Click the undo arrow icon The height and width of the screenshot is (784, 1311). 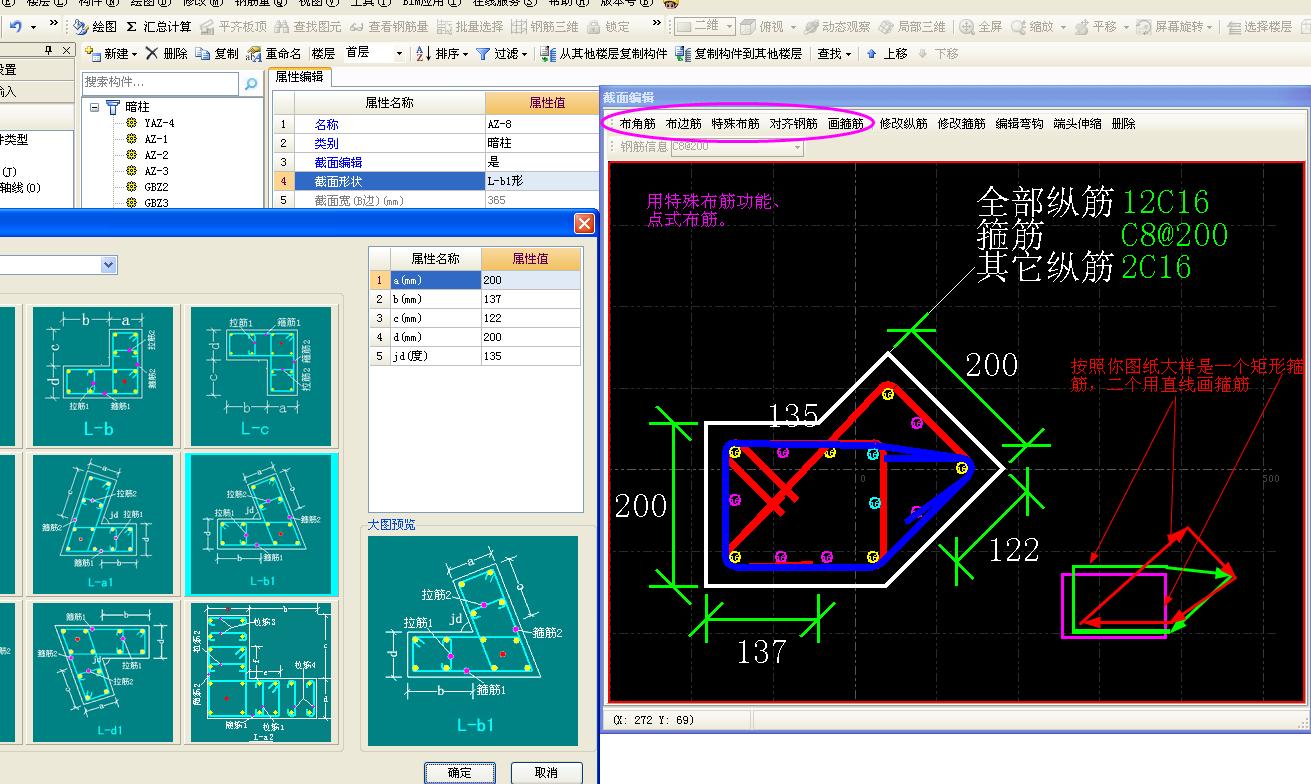pyautogui.click(x=16, y=27)
